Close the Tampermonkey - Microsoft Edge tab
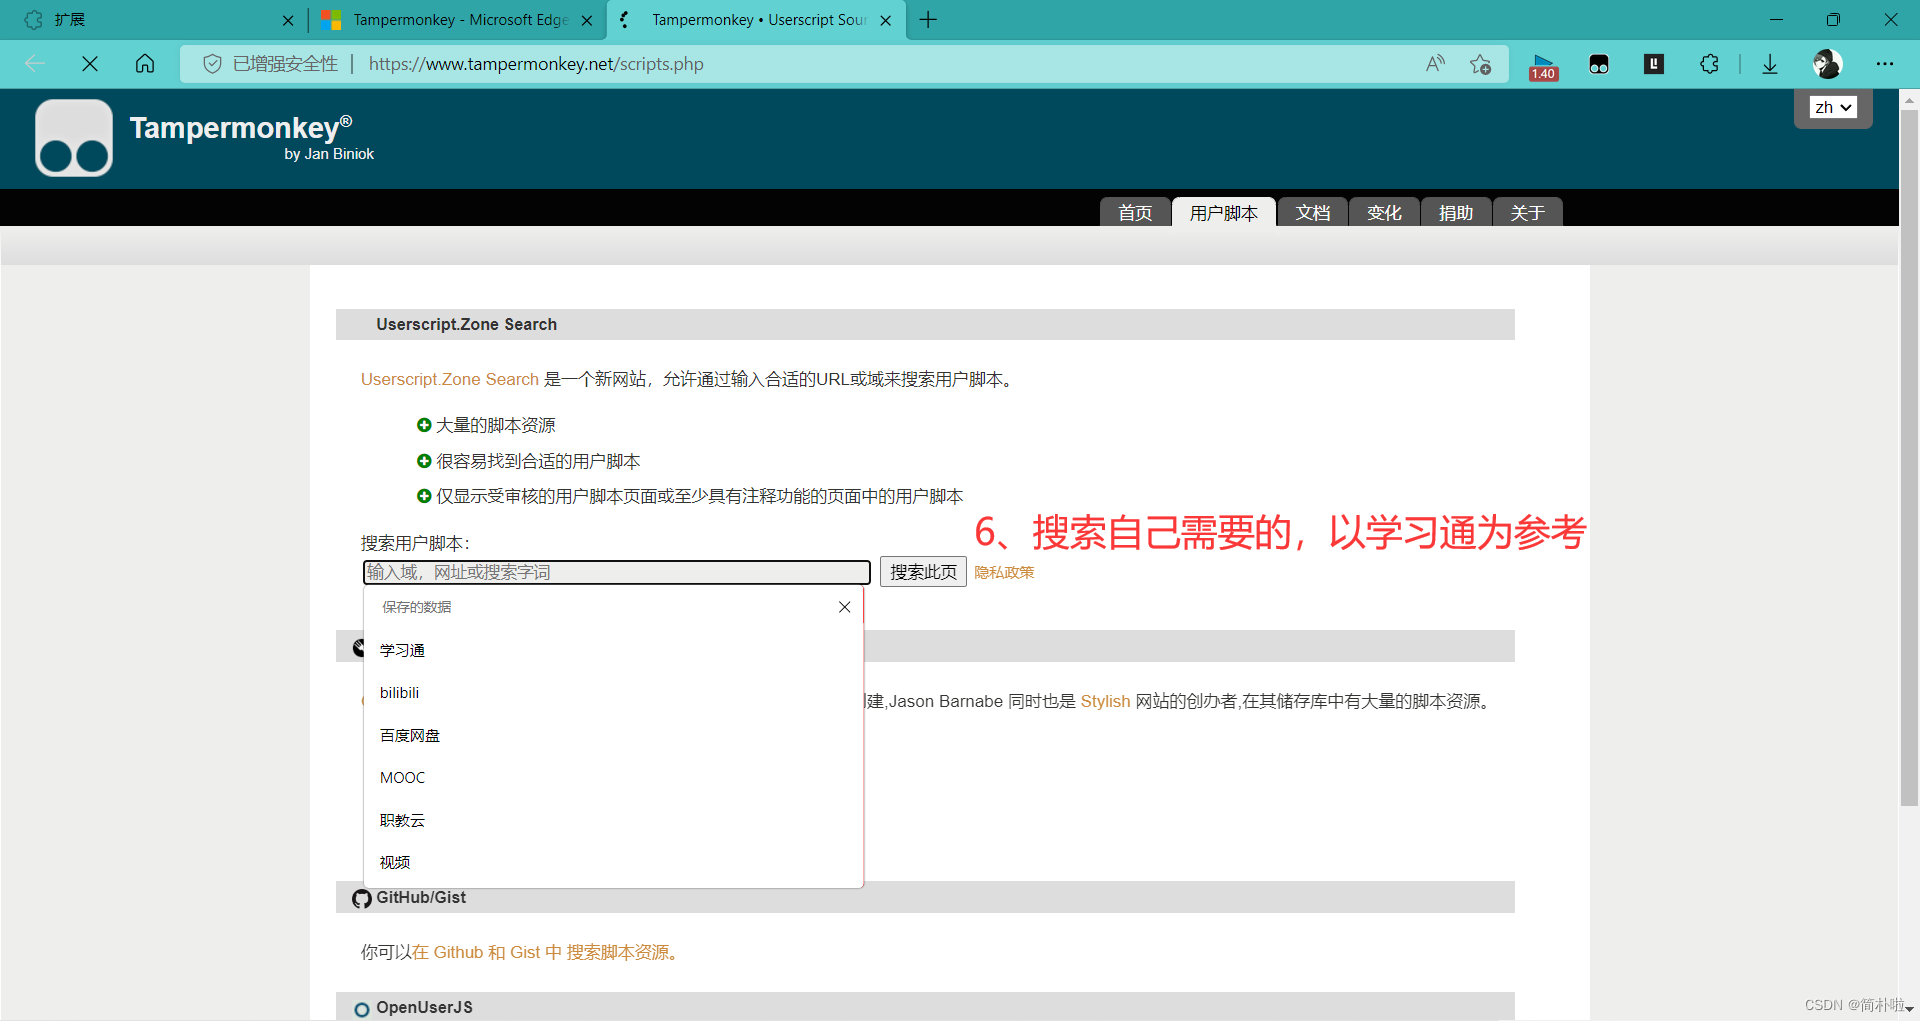This screenshot has height=1021, width=1920. (x=587, y=20)
